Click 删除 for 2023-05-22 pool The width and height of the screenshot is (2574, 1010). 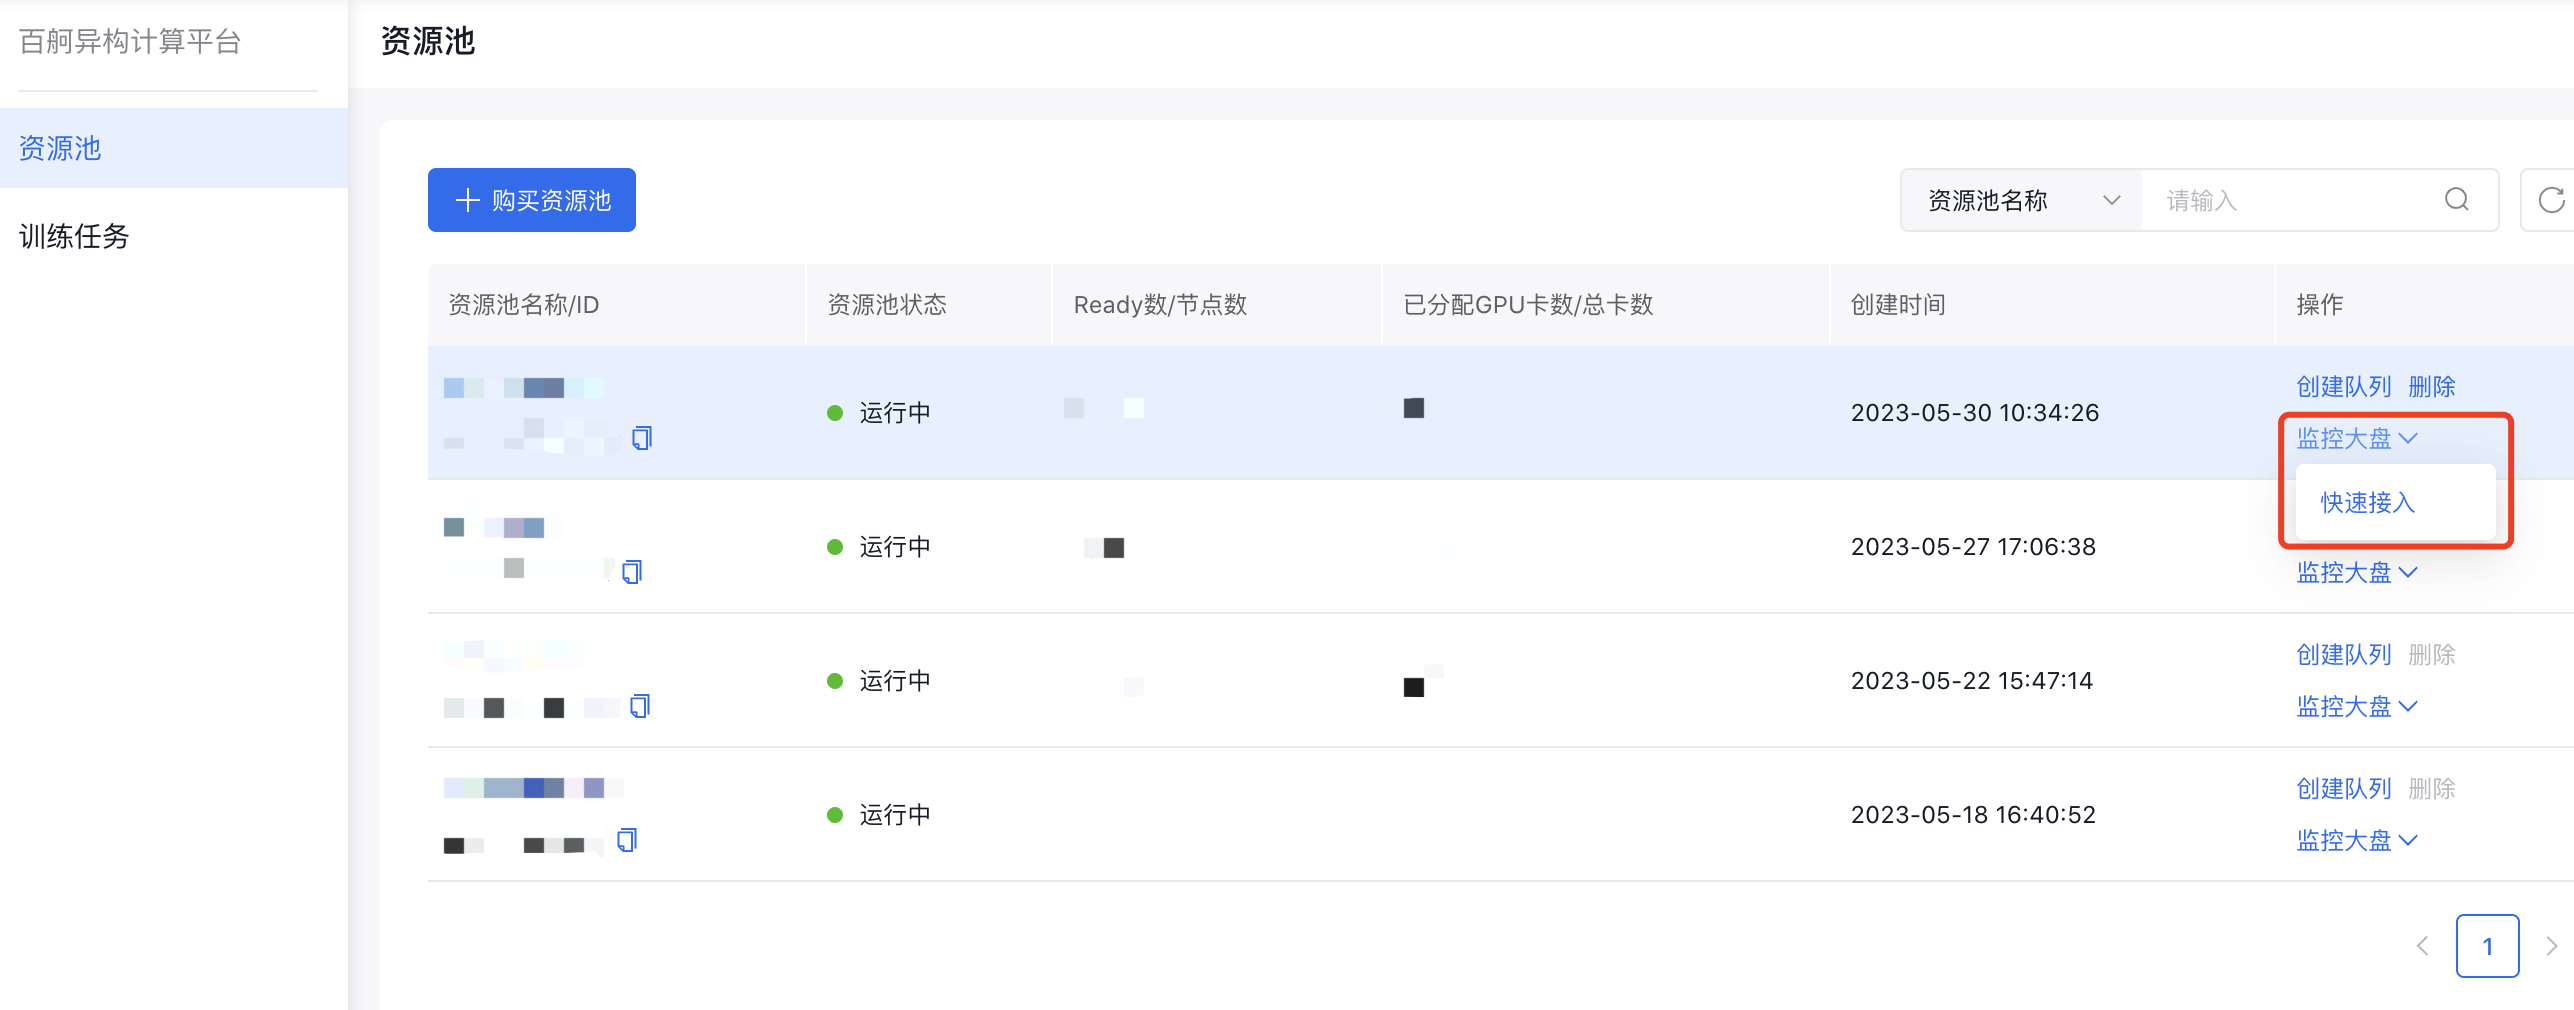coord(2432,654)
